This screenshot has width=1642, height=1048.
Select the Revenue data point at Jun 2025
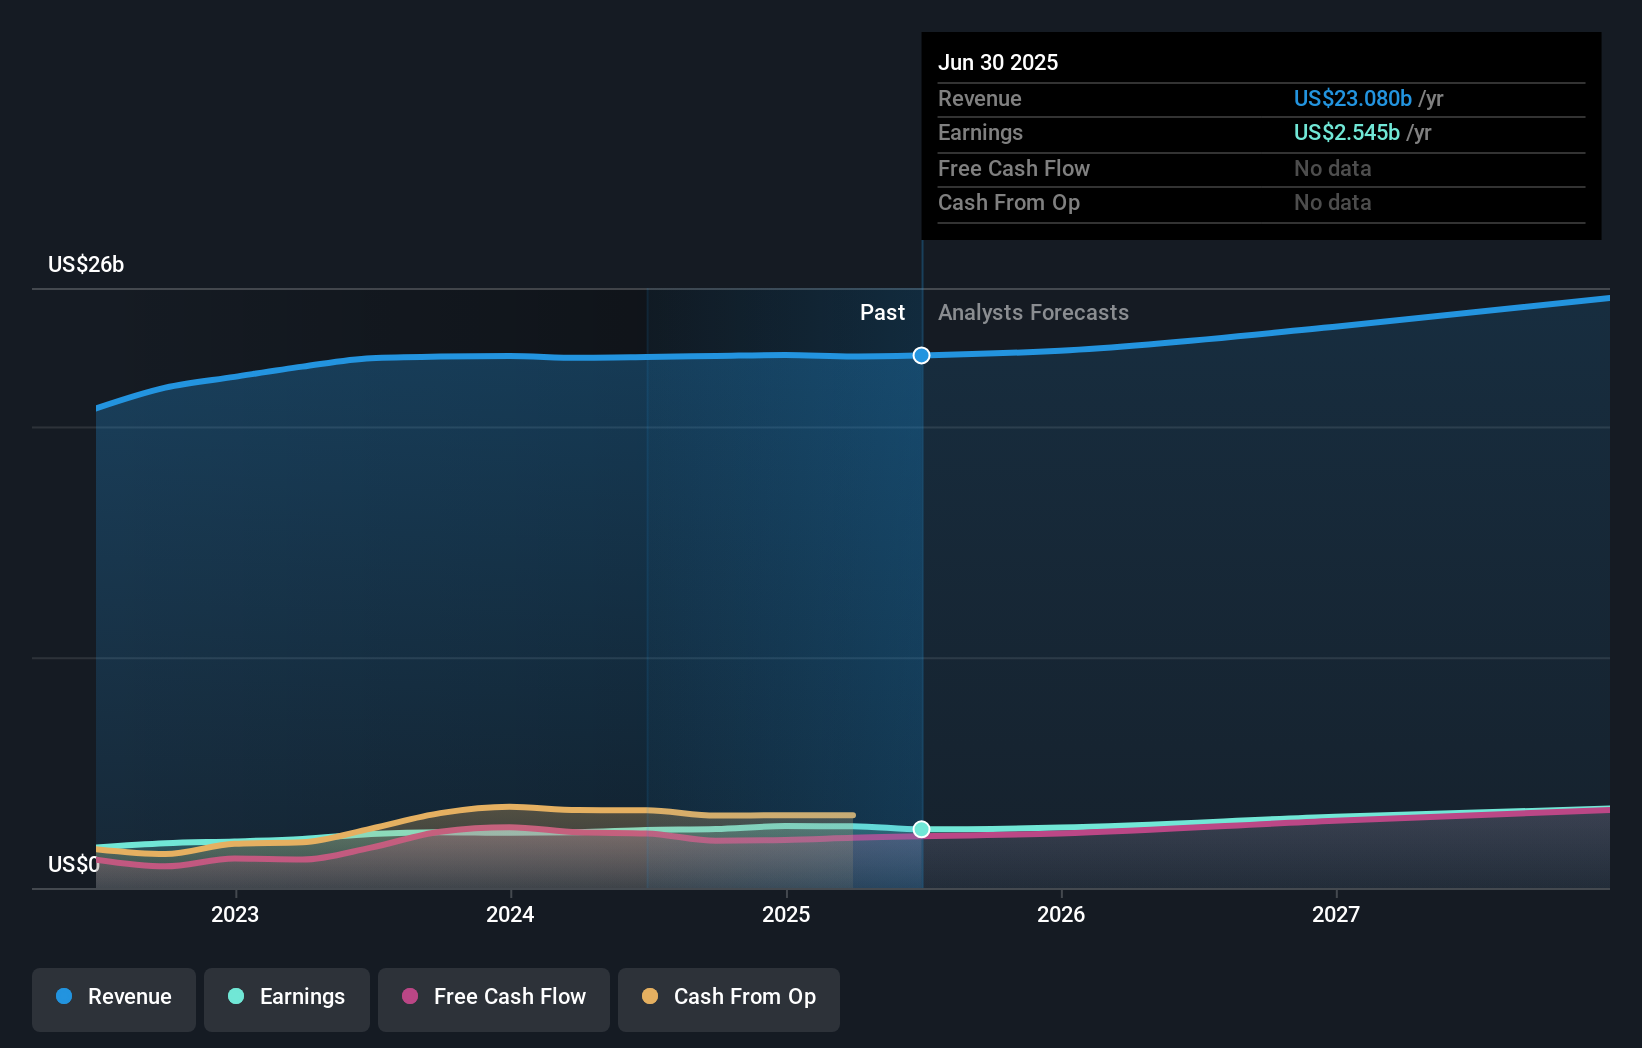922,355
